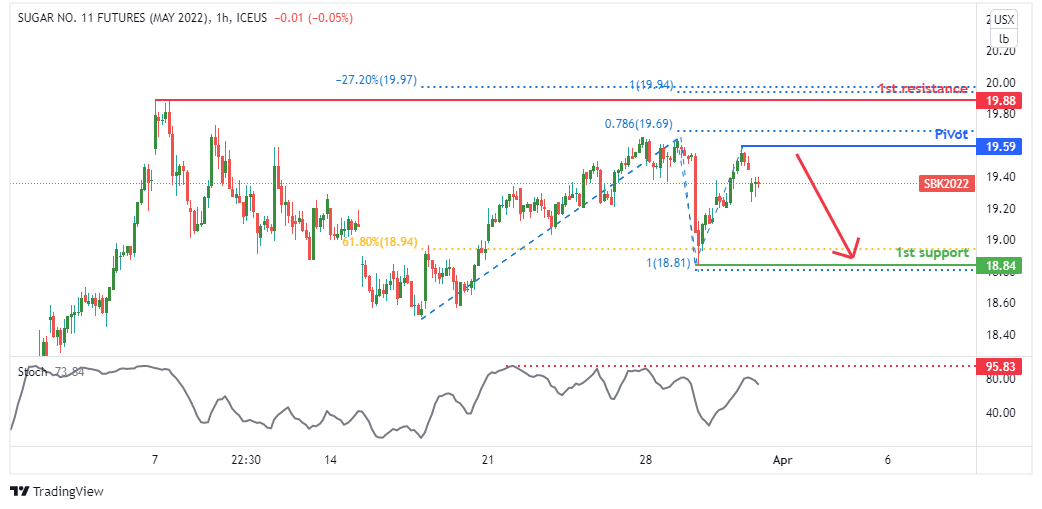Select the 19.59 pivot price label
Image resolution: width=1042 pixels, height=509 pixels.
point(999,147)
